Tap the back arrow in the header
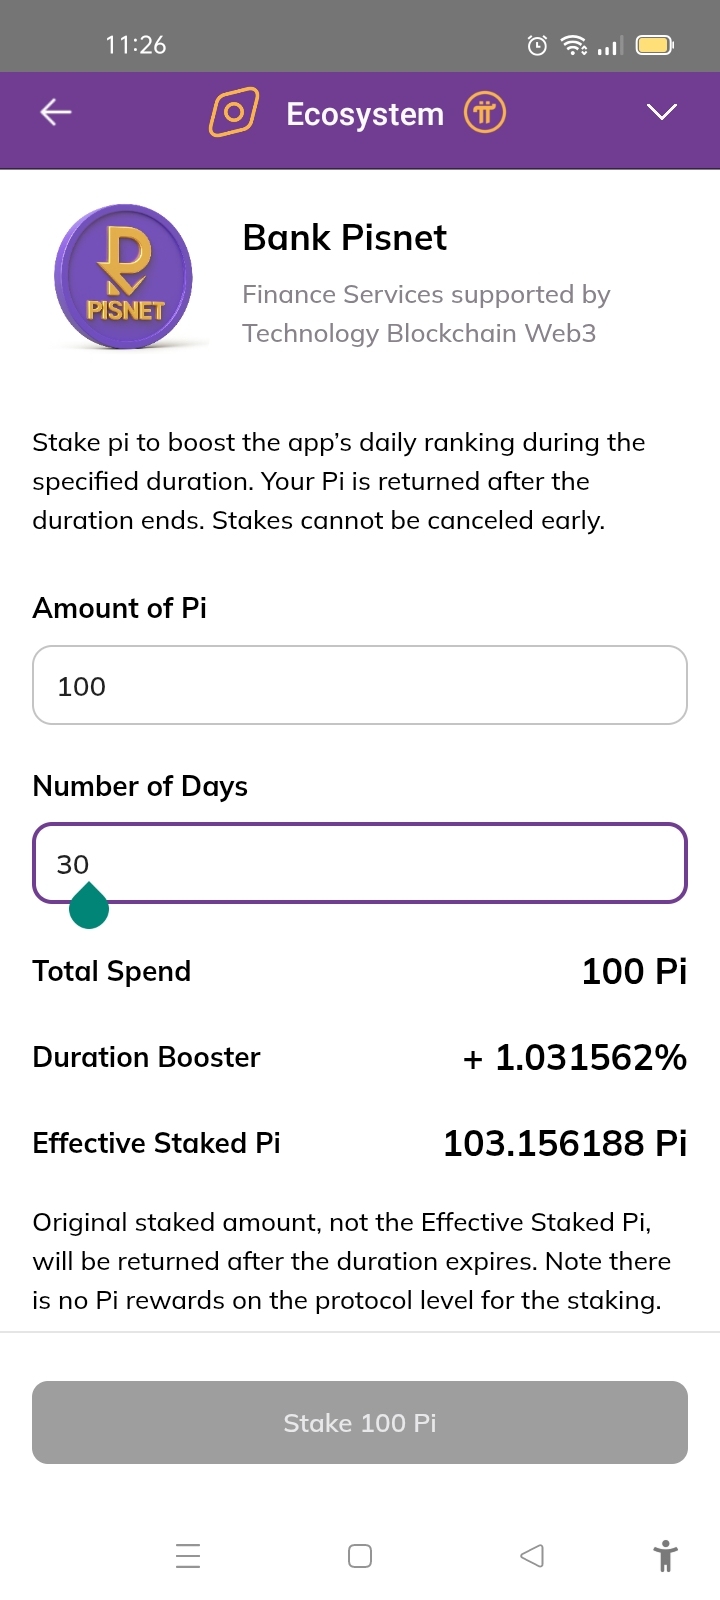720x1600 pixels. pos(56,112)
